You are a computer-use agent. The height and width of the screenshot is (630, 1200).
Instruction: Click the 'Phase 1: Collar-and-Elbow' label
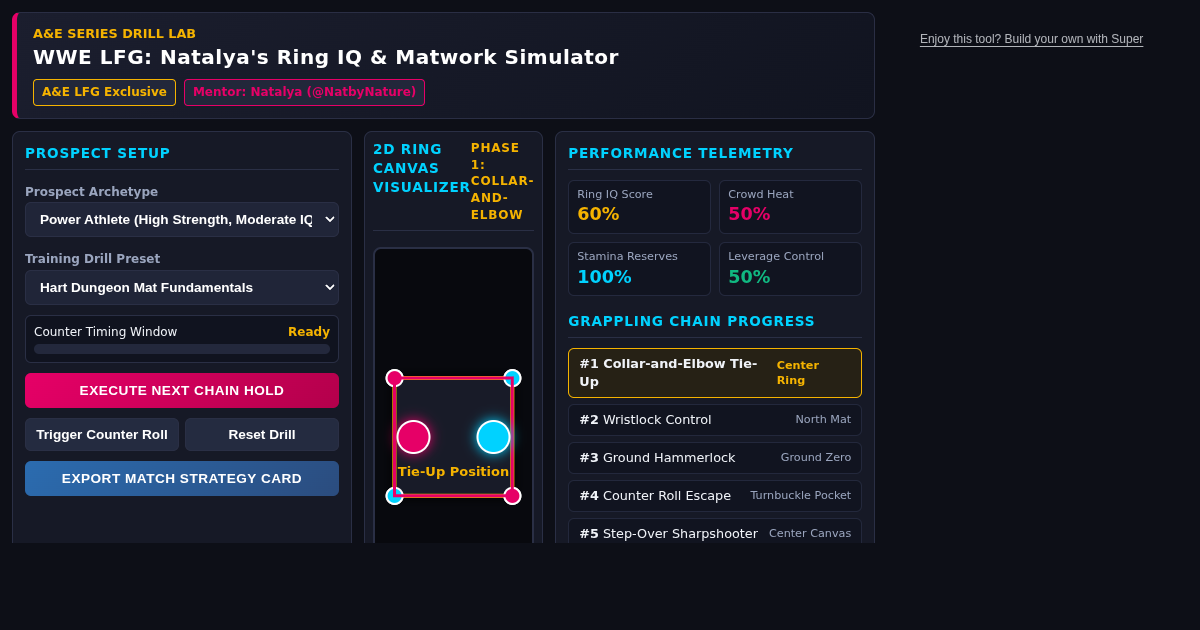coord(502,181)
